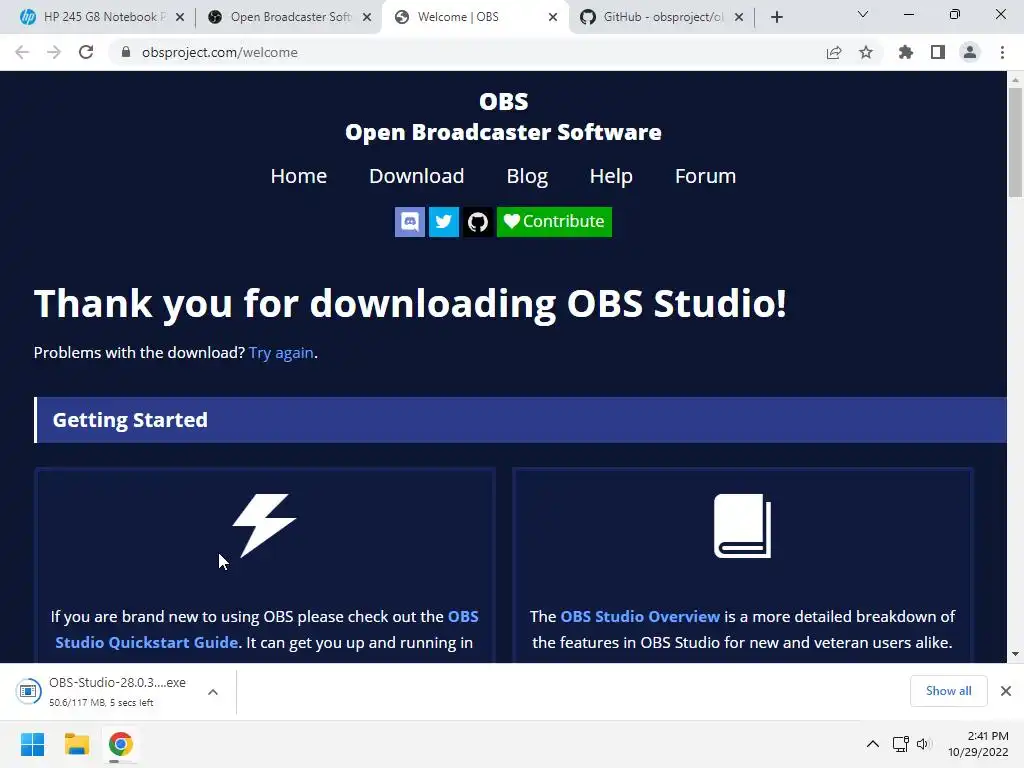Screen dimensions: 1024x768
Task: Open the Blog navigation link
Action: click(x=527, y=176)
